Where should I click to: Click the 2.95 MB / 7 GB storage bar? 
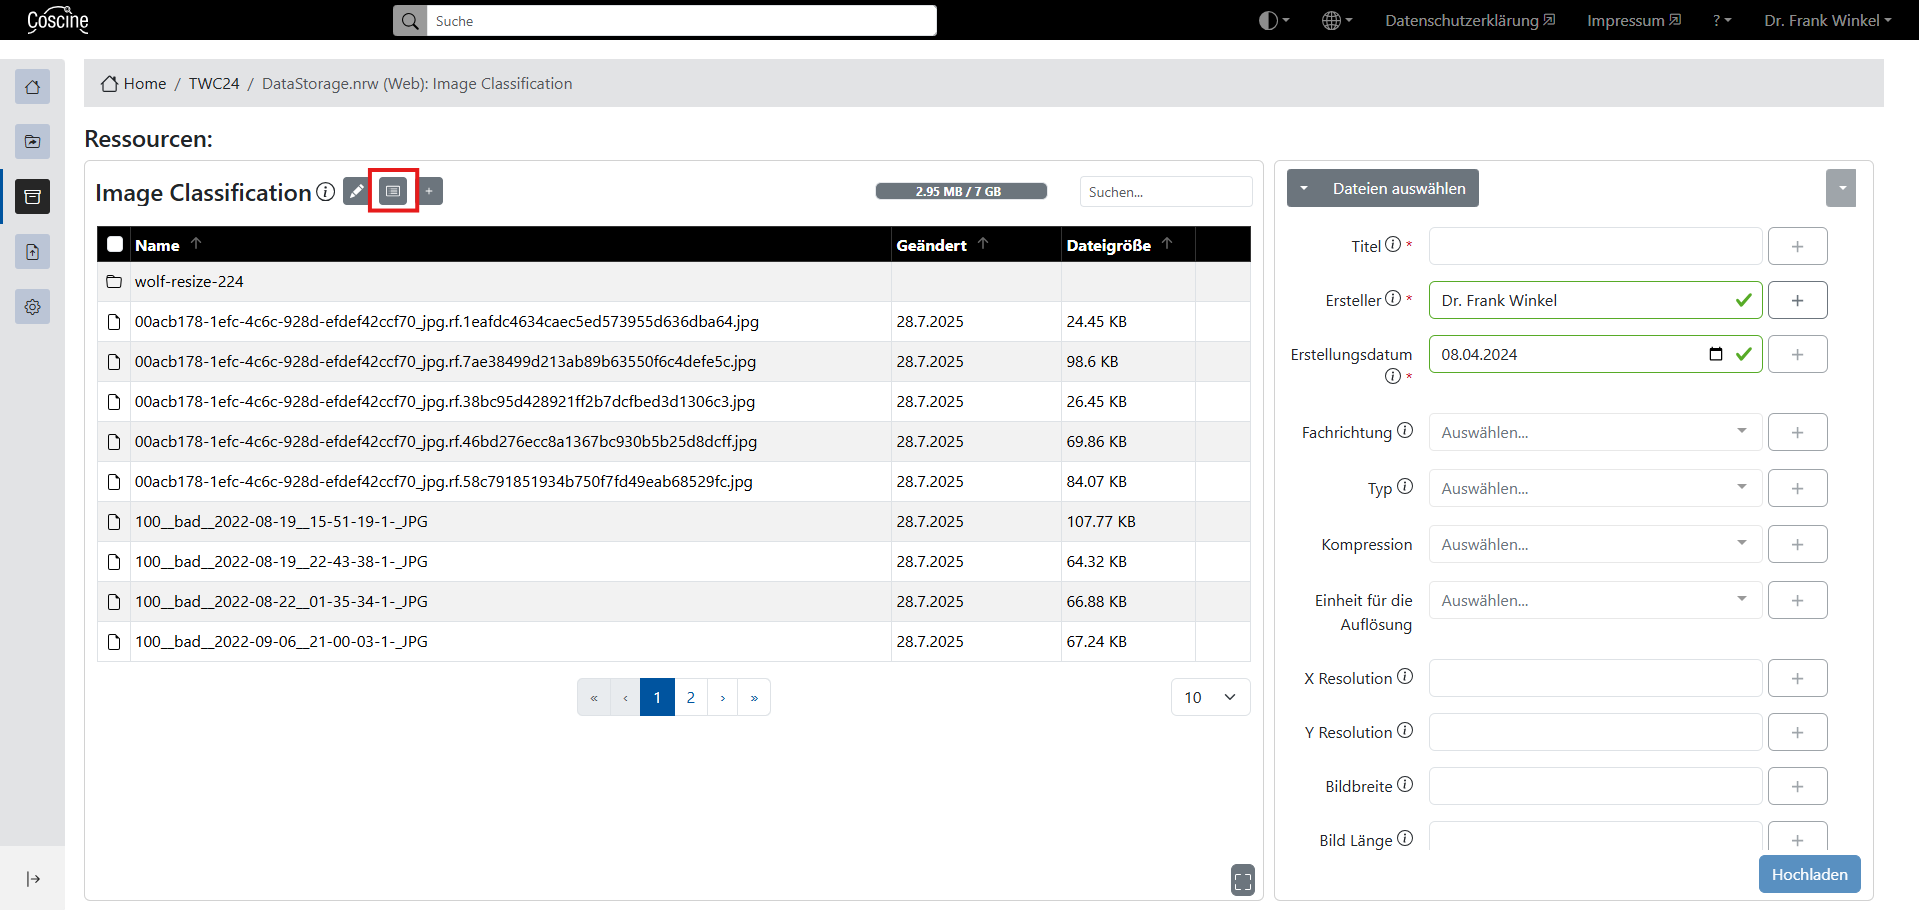[x=960, y=191]
